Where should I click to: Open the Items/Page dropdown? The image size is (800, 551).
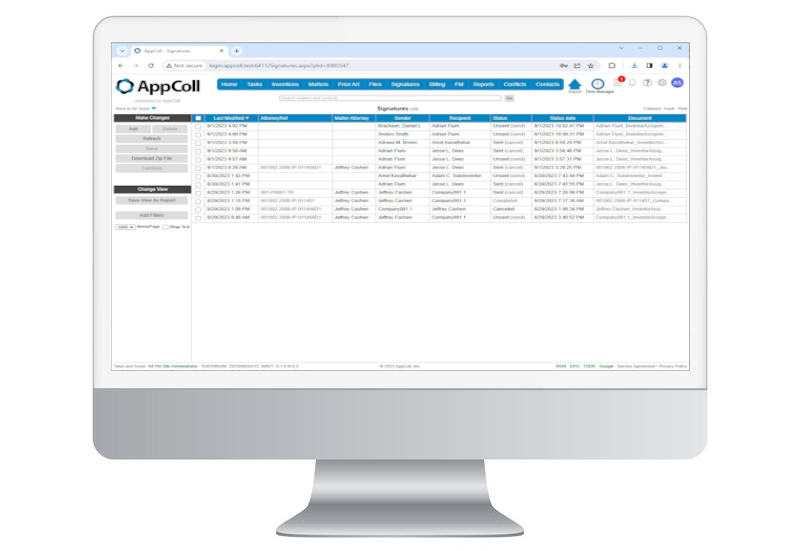[125, 227]
